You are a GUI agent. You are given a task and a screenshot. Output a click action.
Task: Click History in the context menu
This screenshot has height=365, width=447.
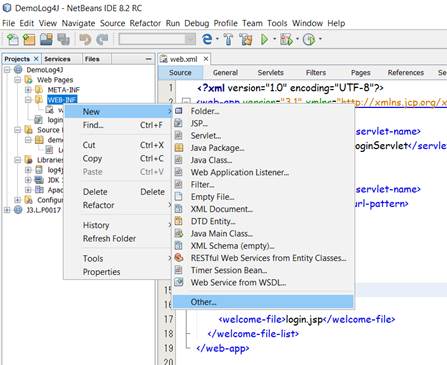point(117,225)
